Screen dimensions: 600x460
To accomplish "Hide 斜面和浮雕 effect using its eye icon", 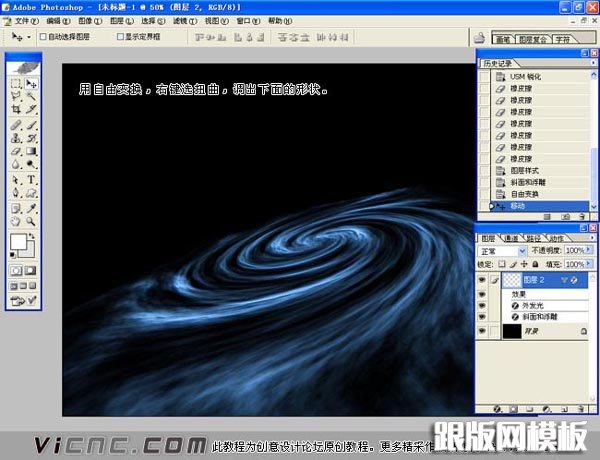I will click(482, 317).
